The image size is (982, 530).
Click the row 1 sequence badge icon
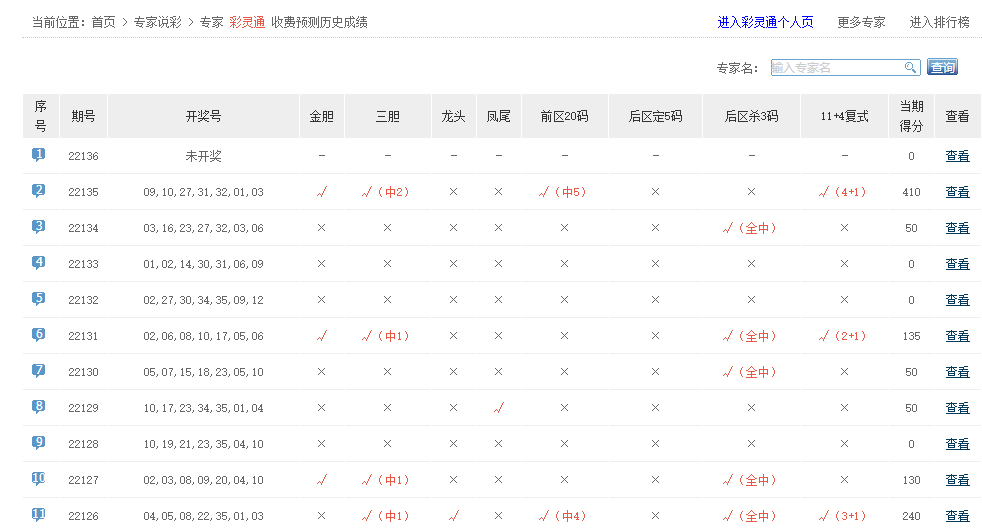[39, 155]
